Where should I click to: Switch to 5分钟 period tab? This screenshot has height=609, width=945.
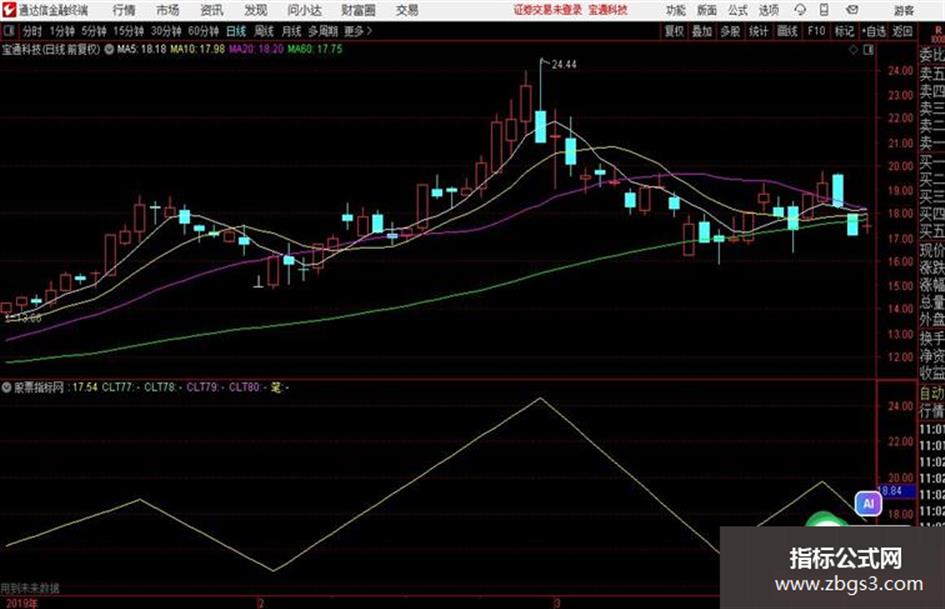[93, 31]
